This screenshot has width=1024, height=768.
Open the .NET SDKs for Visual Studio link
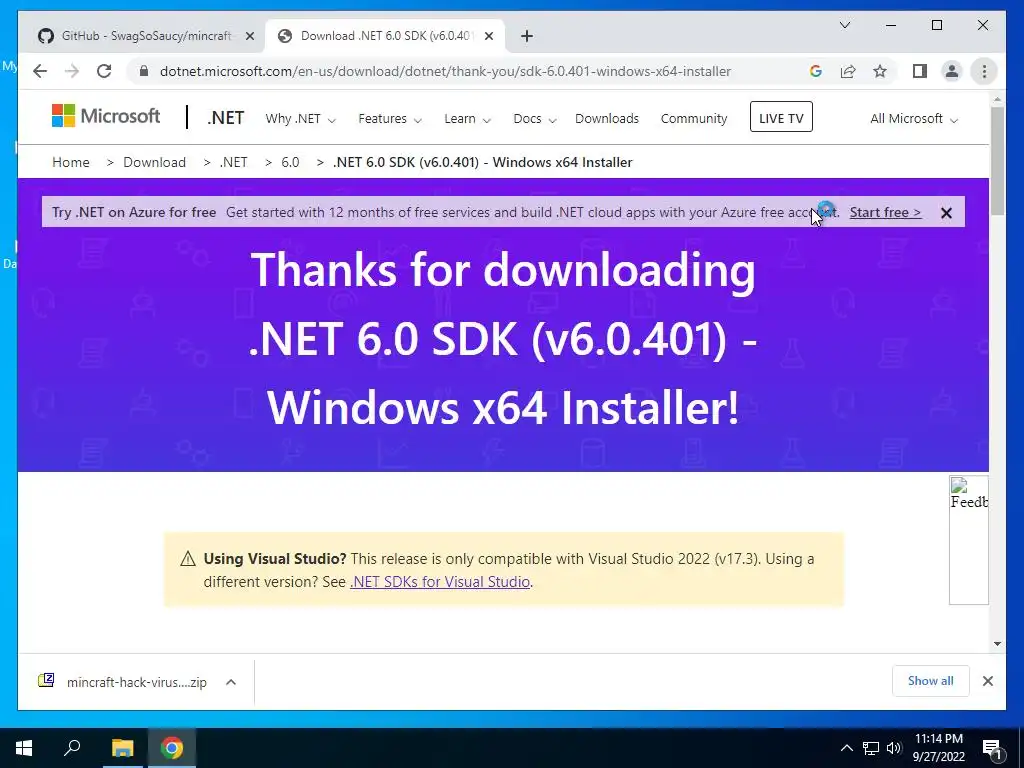coord(440,582)
